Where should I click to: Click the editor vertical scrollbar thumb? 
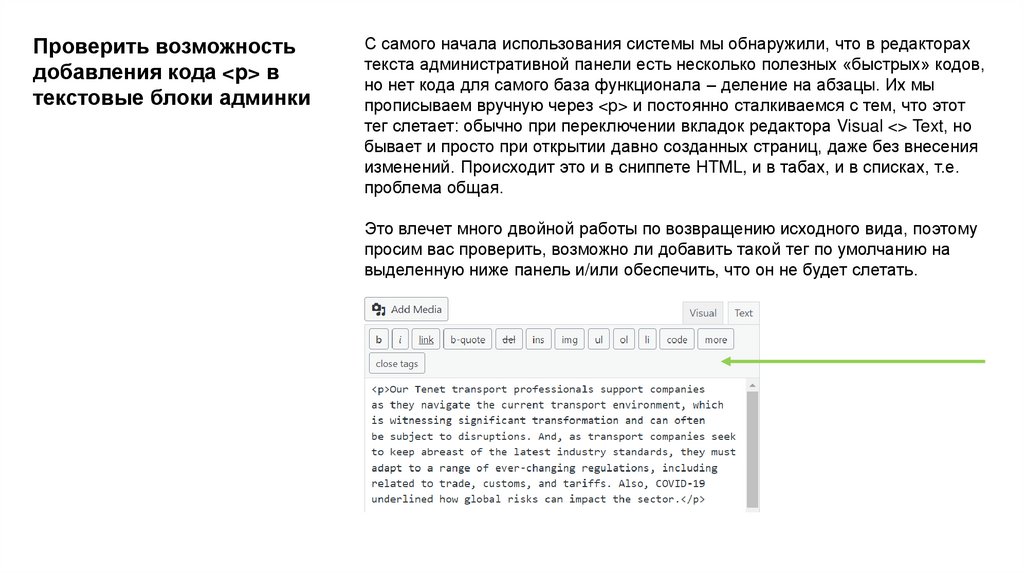[752, 449]
